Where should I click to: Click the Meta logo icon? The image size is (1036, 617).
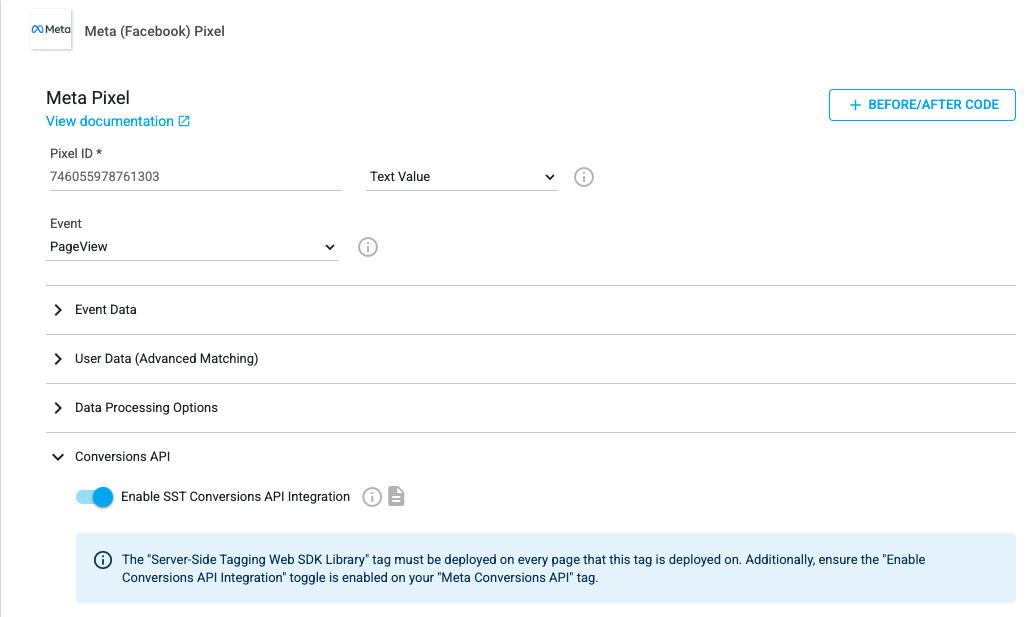pyautogui.click(x=51, y=30)
